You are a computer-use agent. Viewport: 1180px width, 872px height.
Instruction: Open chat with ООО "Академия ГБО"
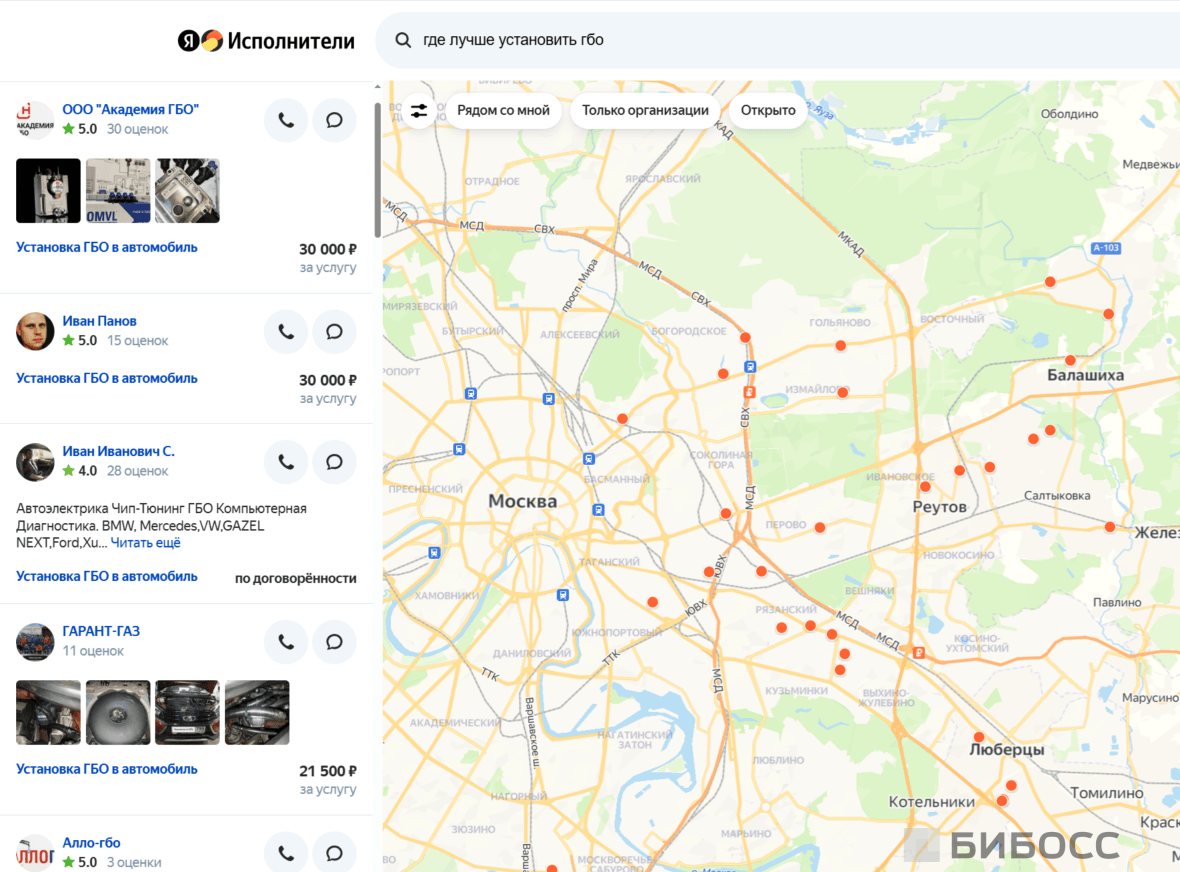pos(334,120)
